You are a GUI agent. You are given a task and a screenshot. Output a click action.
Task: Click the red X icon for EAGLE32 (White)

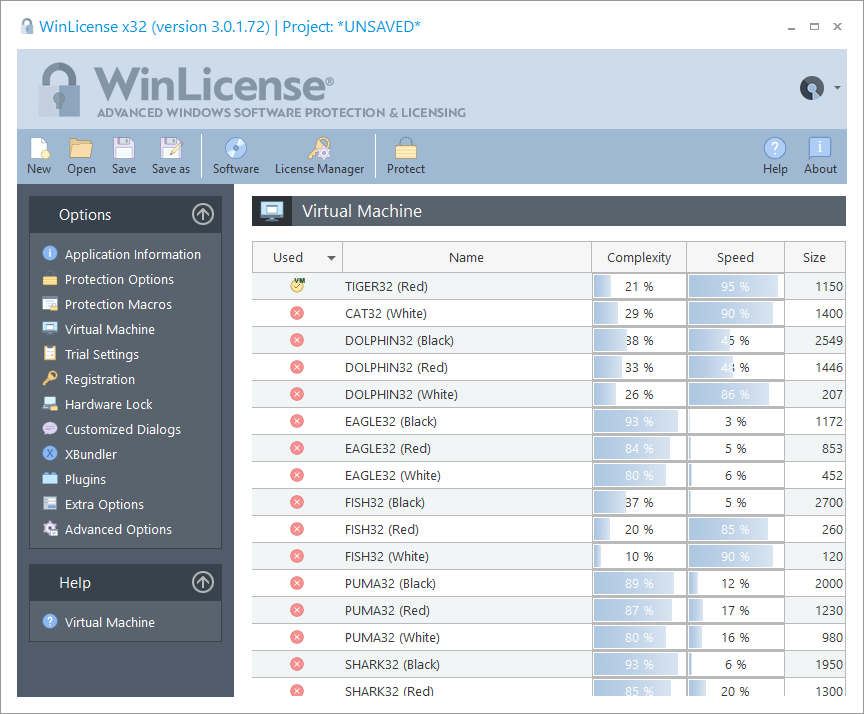(x=297, y=475)
